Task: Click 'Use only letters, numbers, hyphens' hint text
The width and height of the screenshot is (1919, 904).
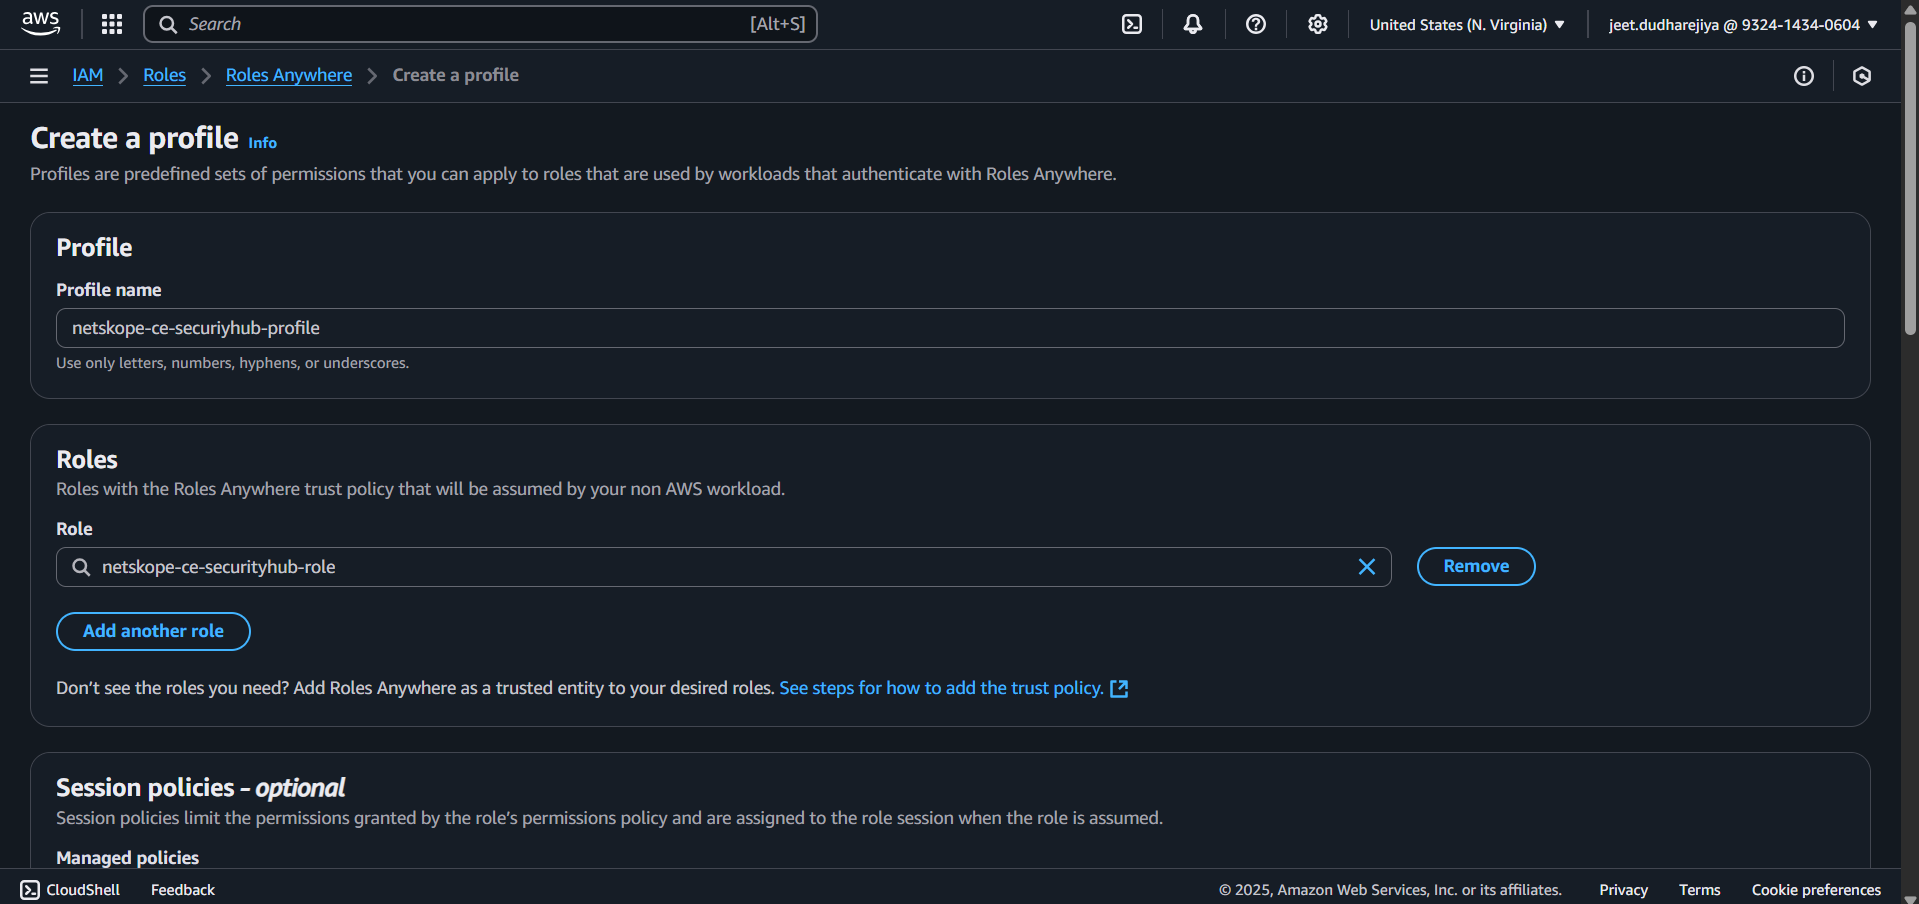Action: pos(233,363)
